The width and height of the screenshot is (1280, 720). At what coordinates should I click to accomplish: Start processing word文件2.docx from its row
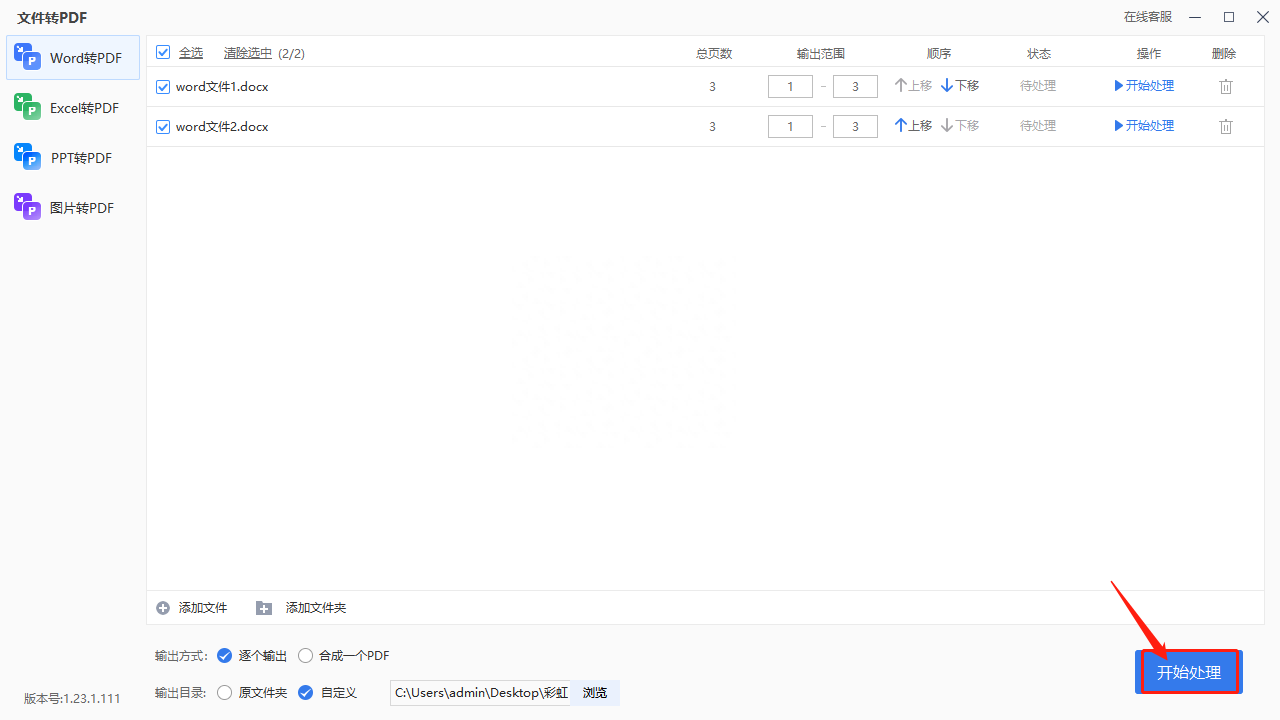click(1144, 126)
